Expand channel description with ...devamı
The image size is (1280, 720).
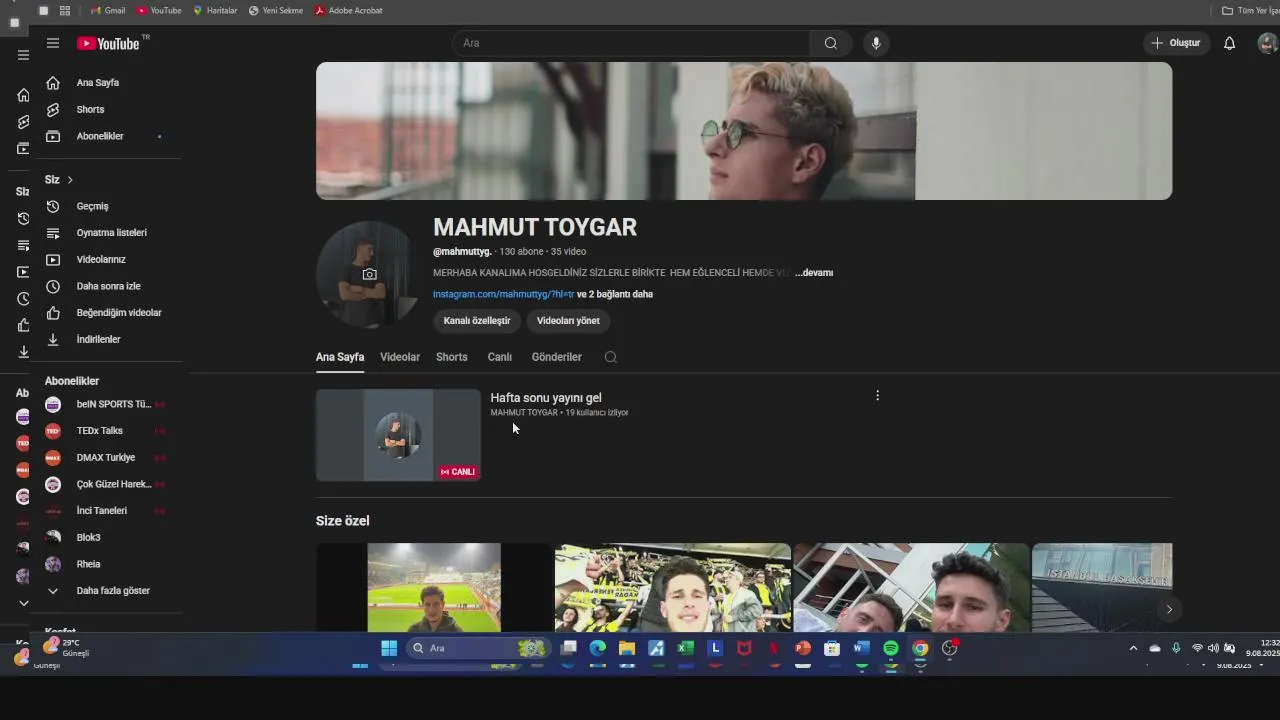pyautogui.click(x=814, y=273)
